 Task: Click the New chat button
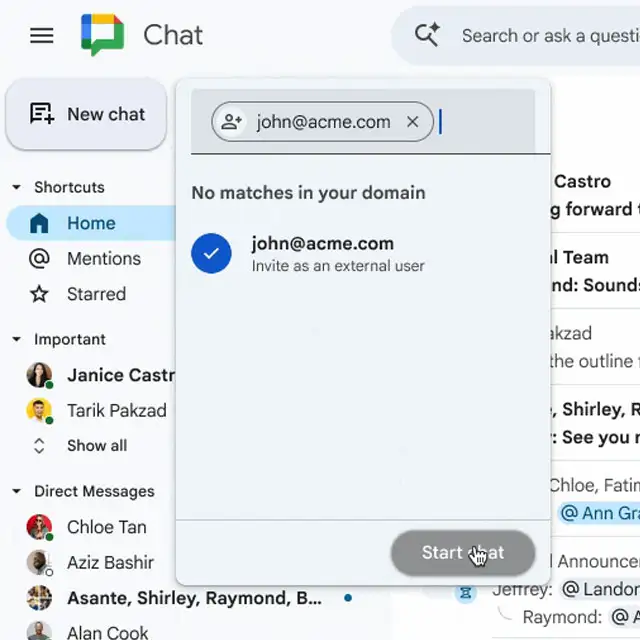tap(86, 114)
